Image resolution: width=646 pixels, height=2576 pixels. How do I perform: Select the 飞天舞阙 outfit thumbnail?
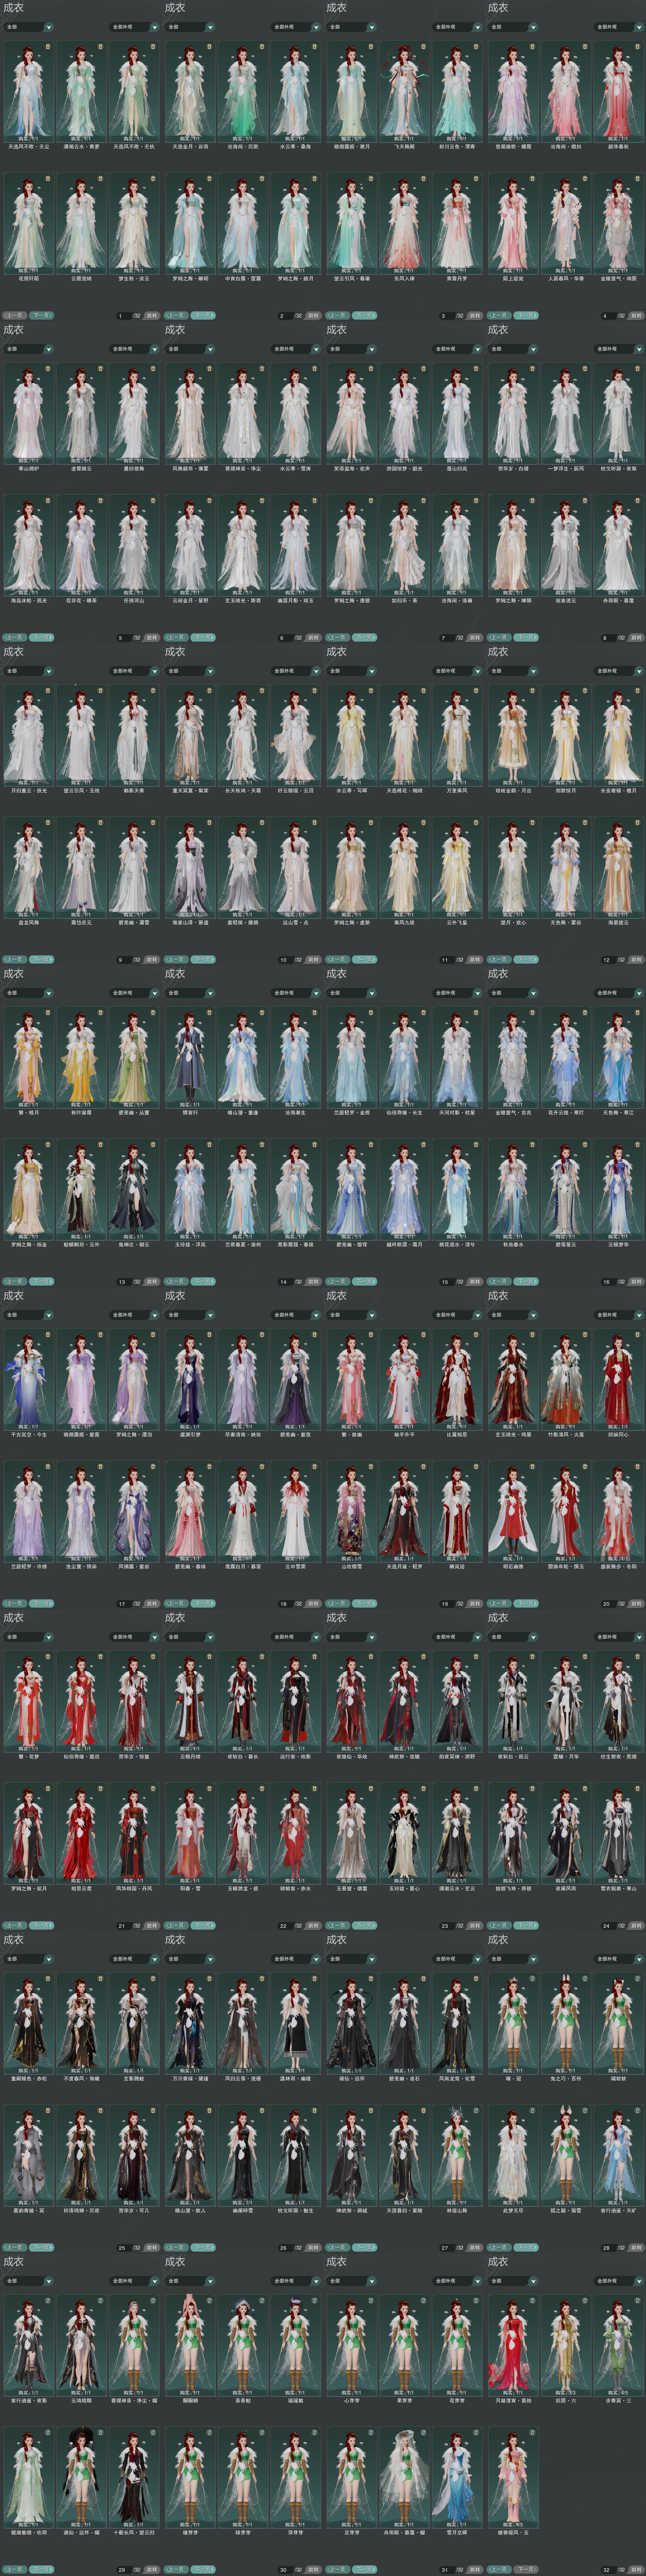click(404, 91)
